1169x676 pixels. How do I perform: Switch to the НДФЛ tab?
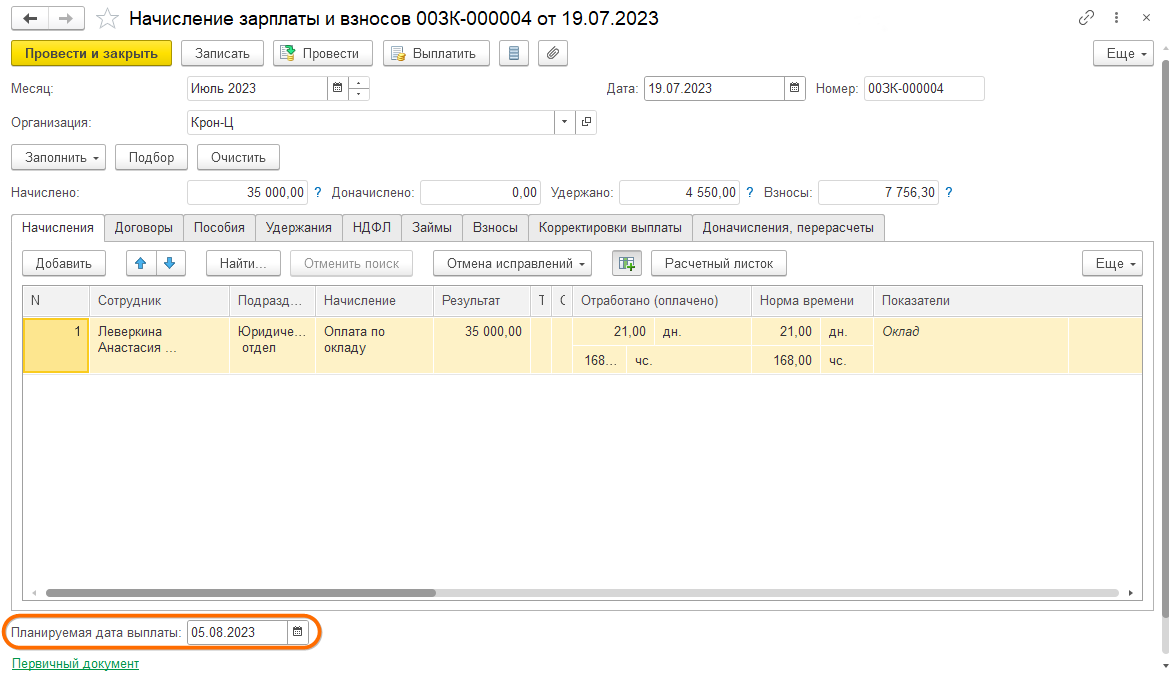tap(372, 228)
